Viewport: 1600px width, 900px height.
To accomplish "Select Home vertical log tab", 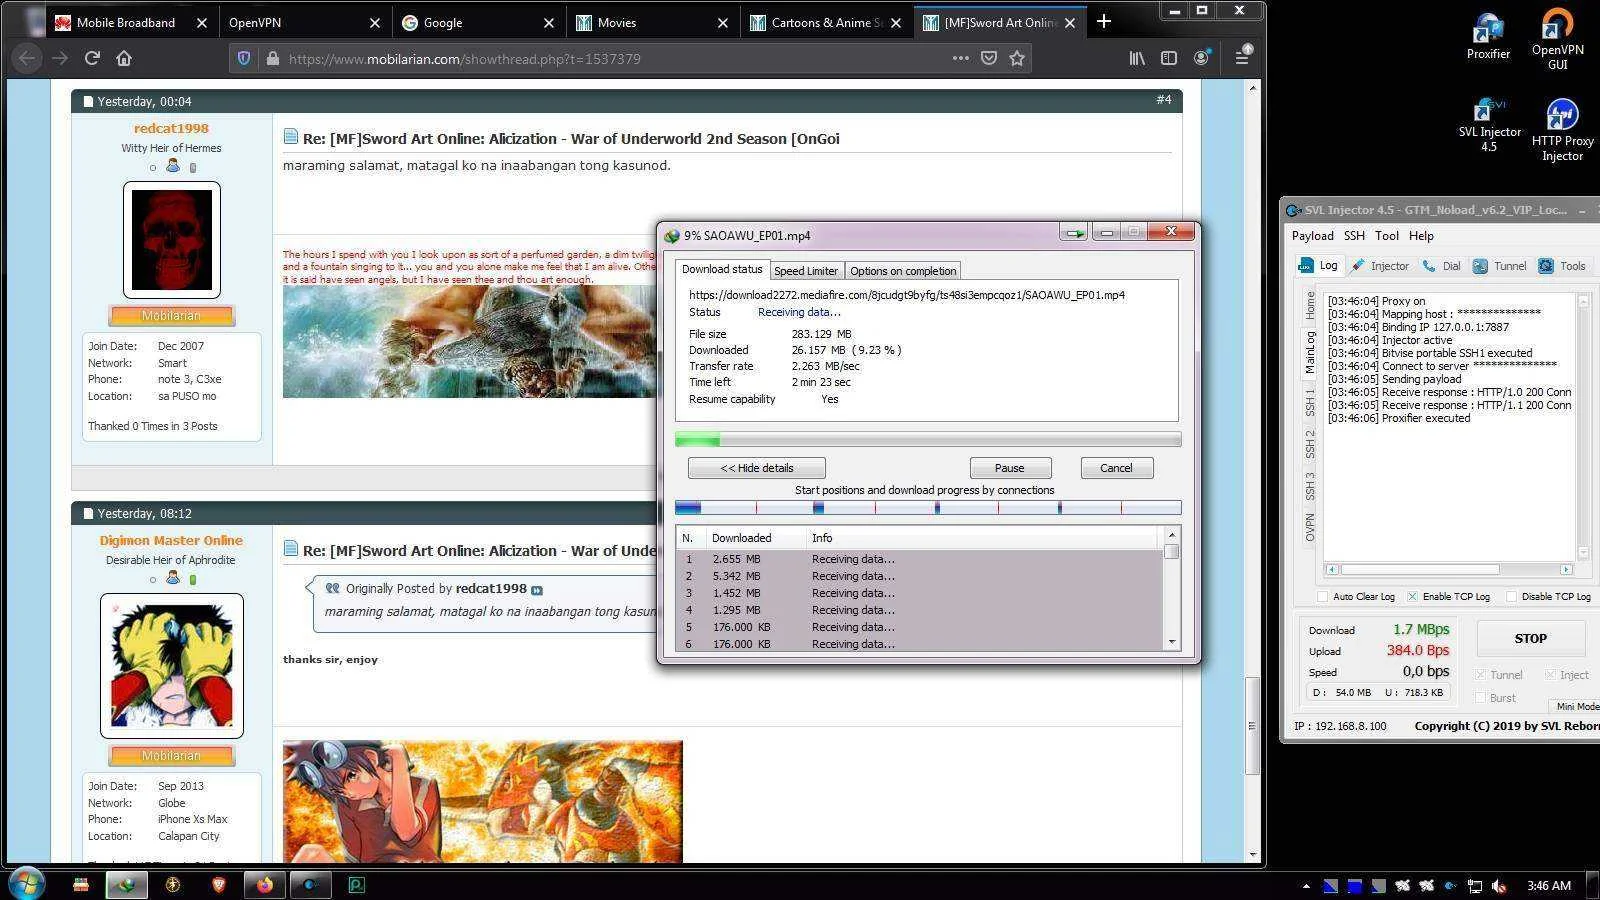I will [1309, 306].
